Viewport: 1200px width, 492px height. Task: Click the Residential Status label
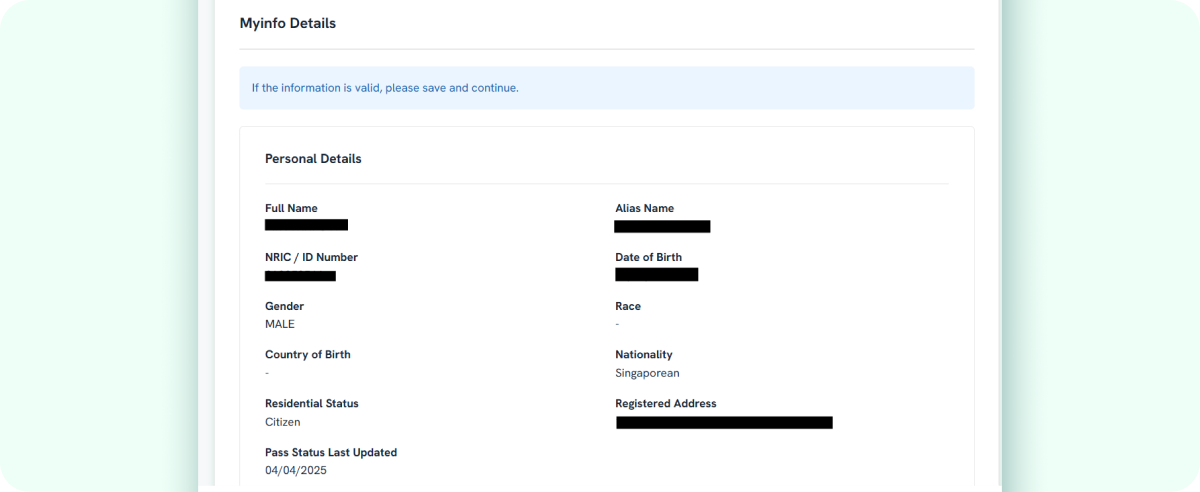pos(312,403)
